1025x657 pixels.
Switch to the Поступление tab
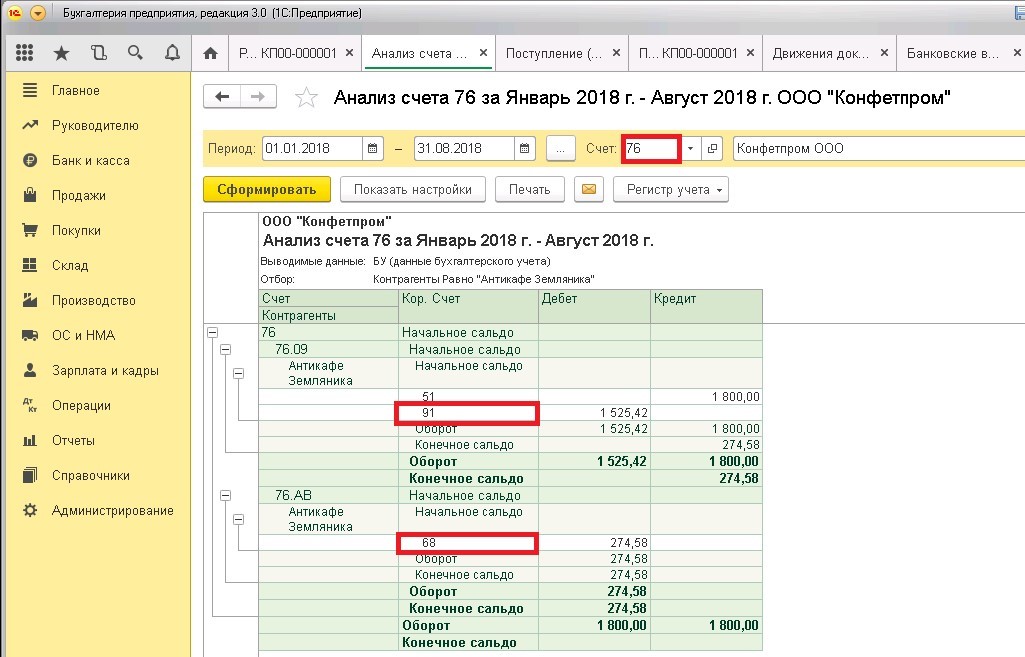[x=554, y=54]
